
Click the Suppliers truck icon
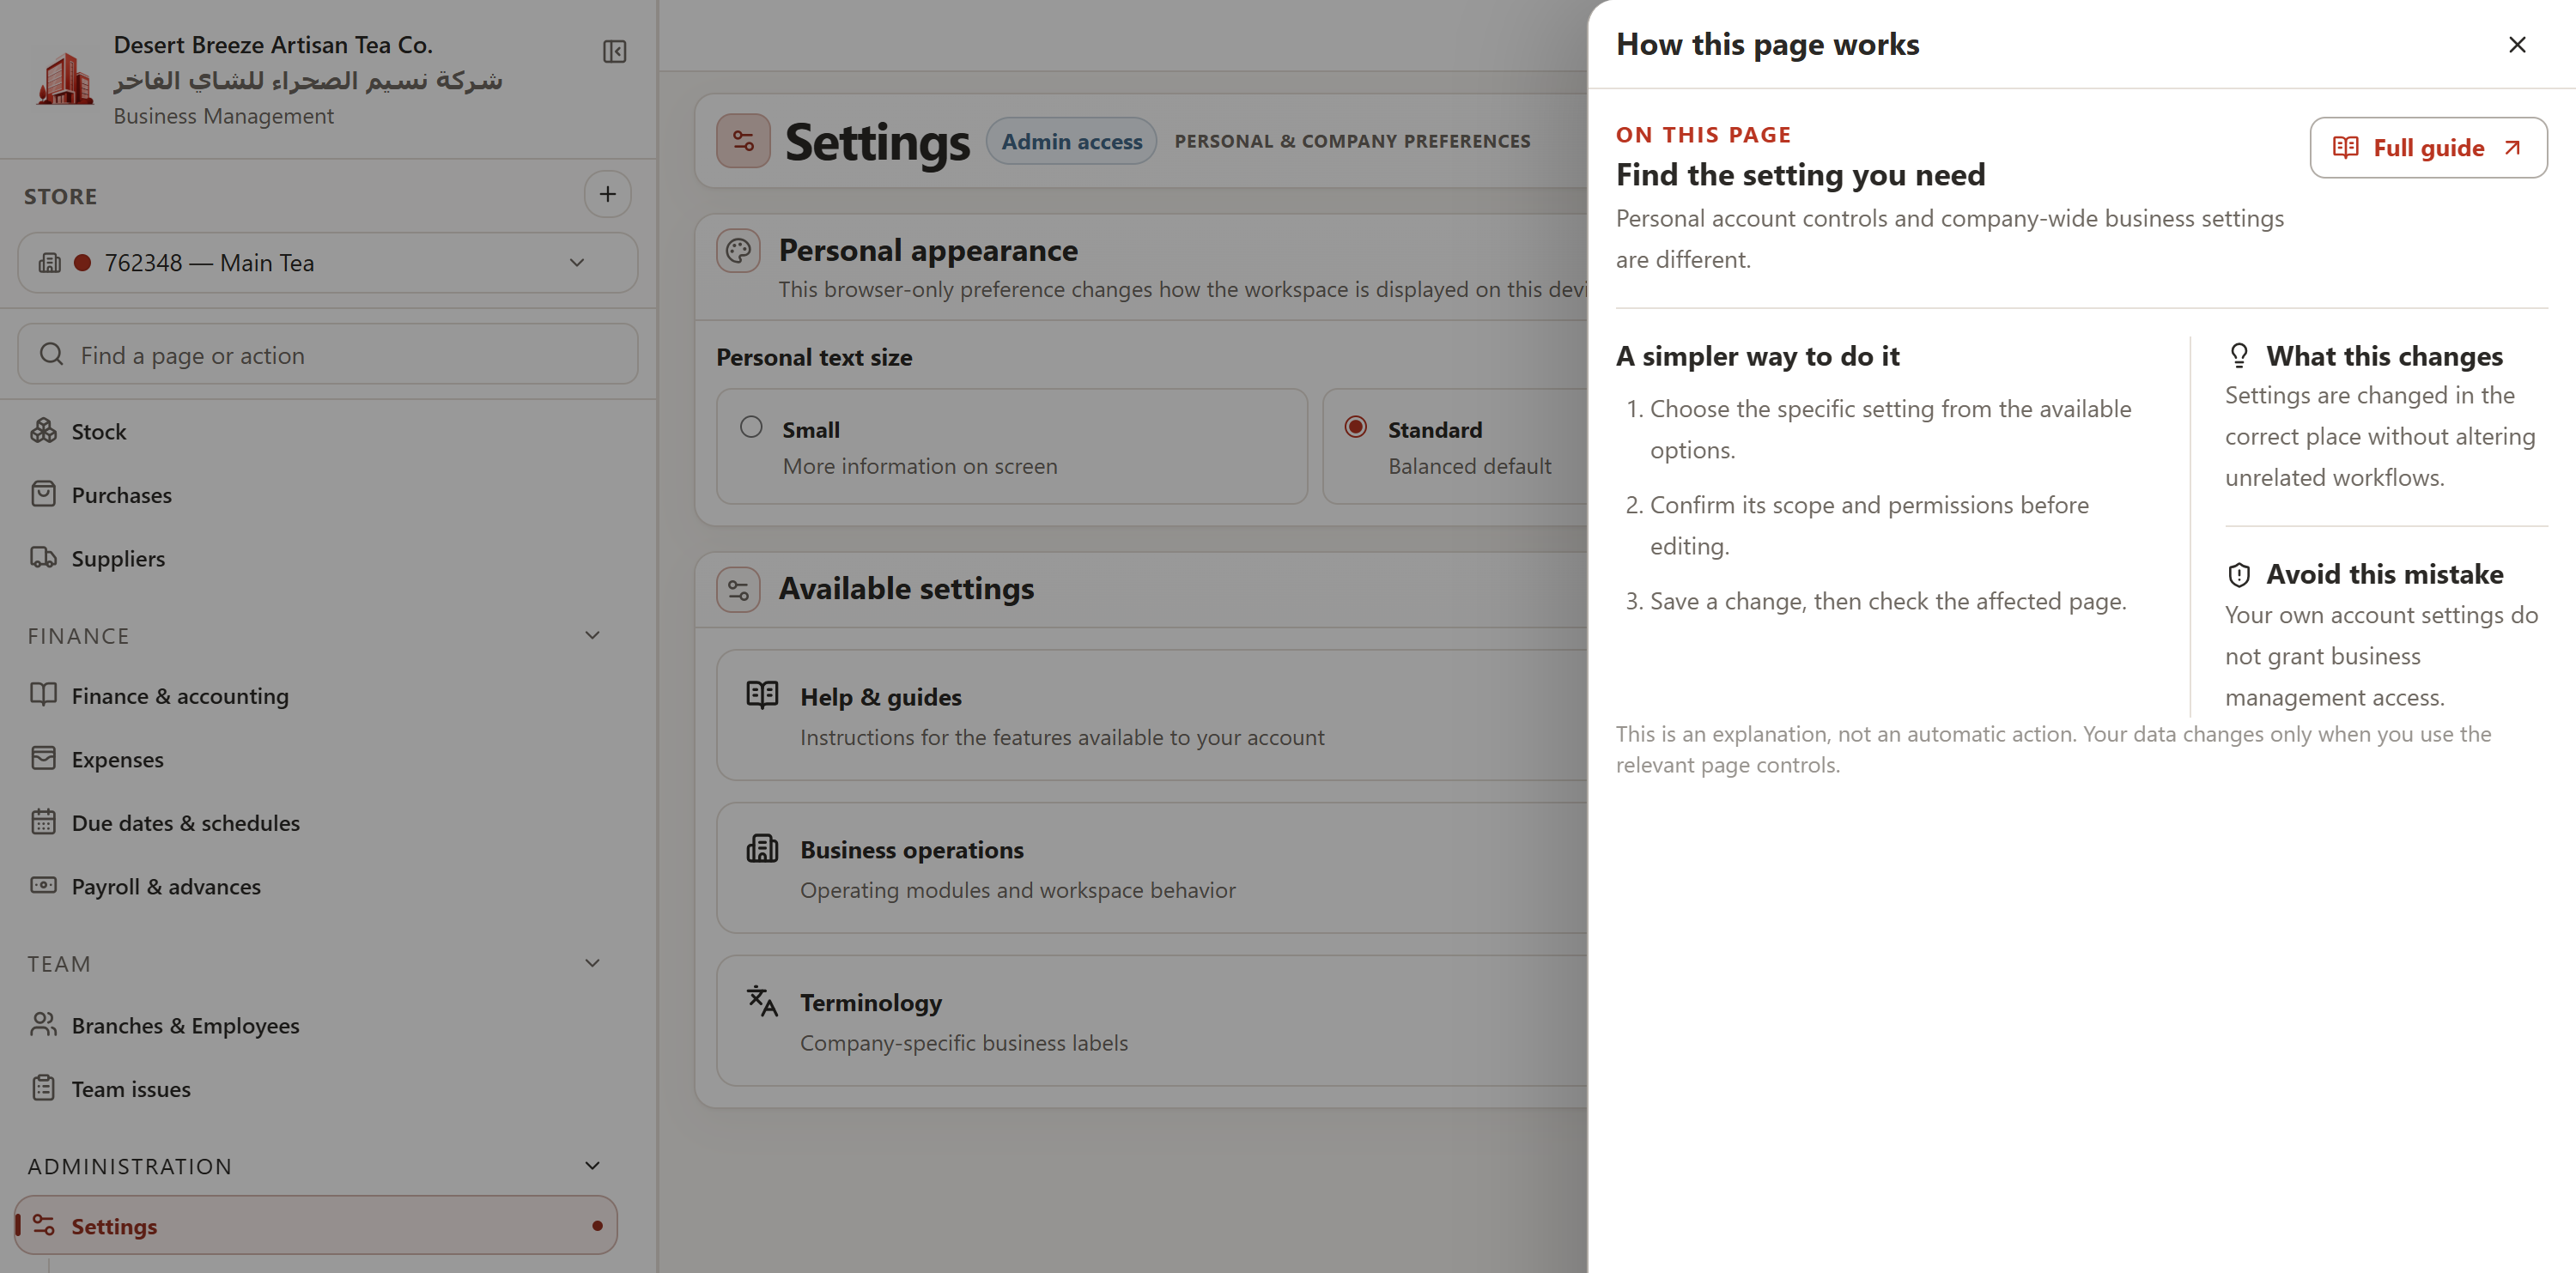[x=43, y=558]
